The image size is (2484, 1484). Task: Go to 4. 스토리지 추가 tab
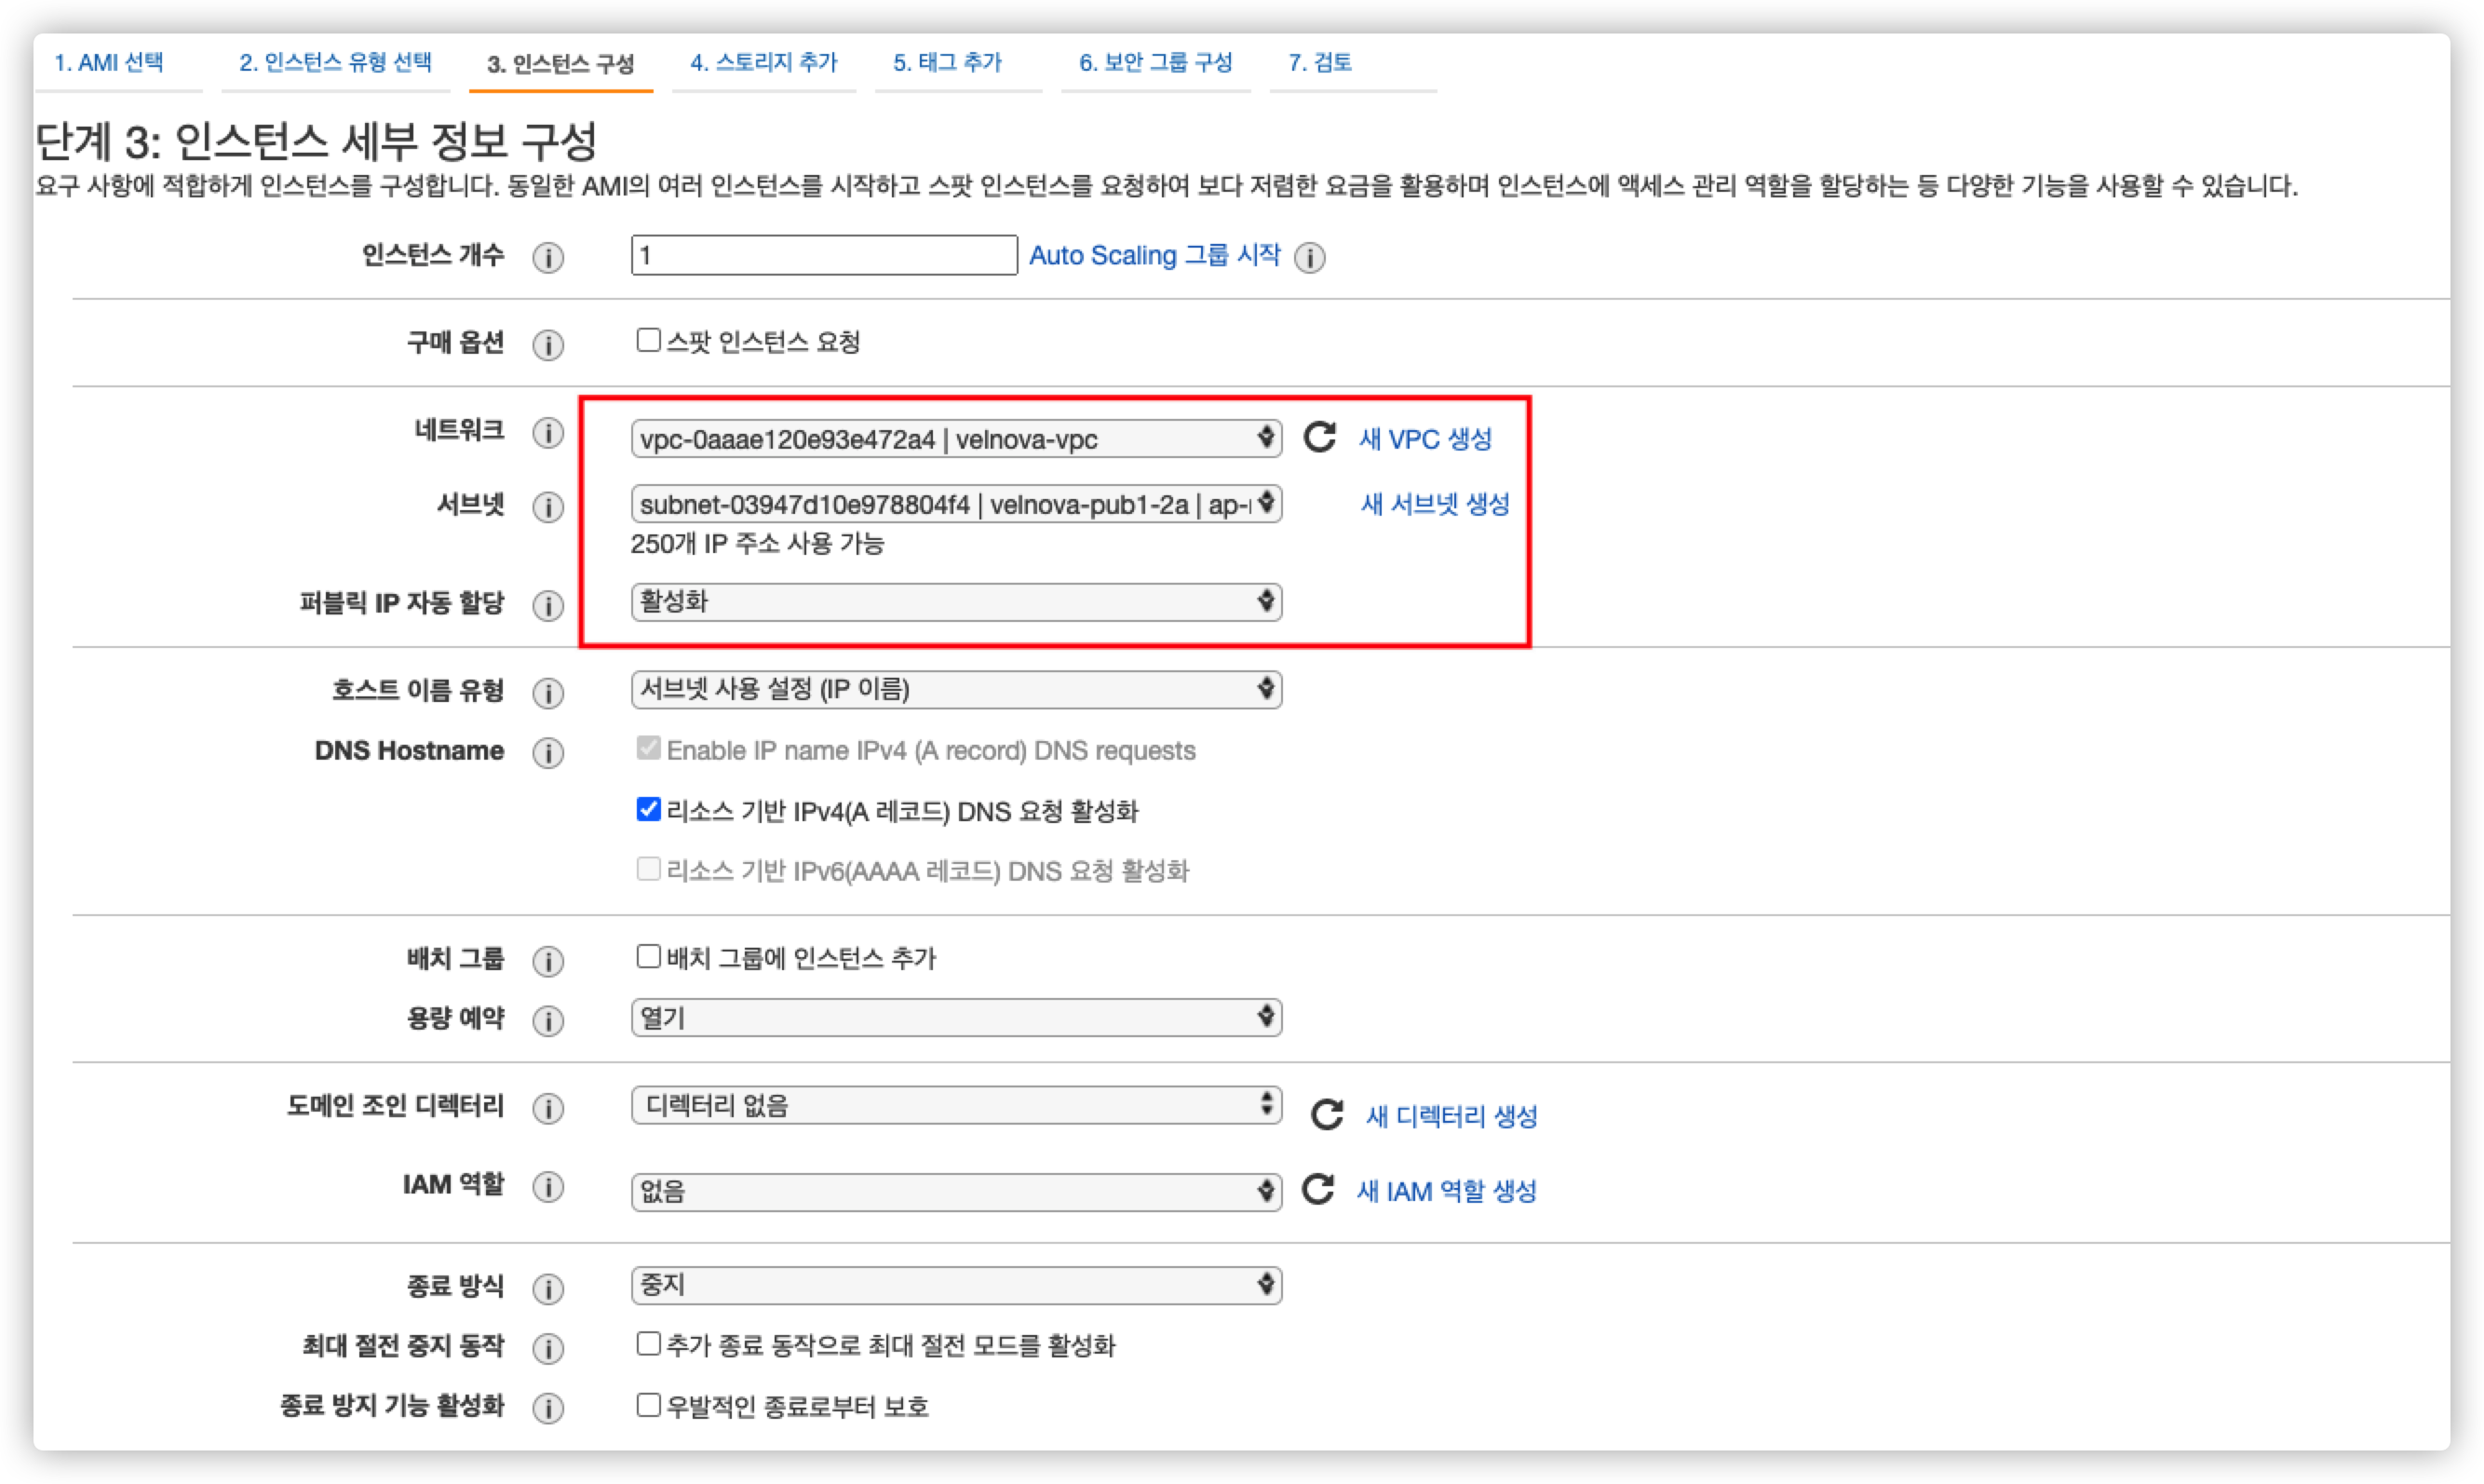coord(763,63)
